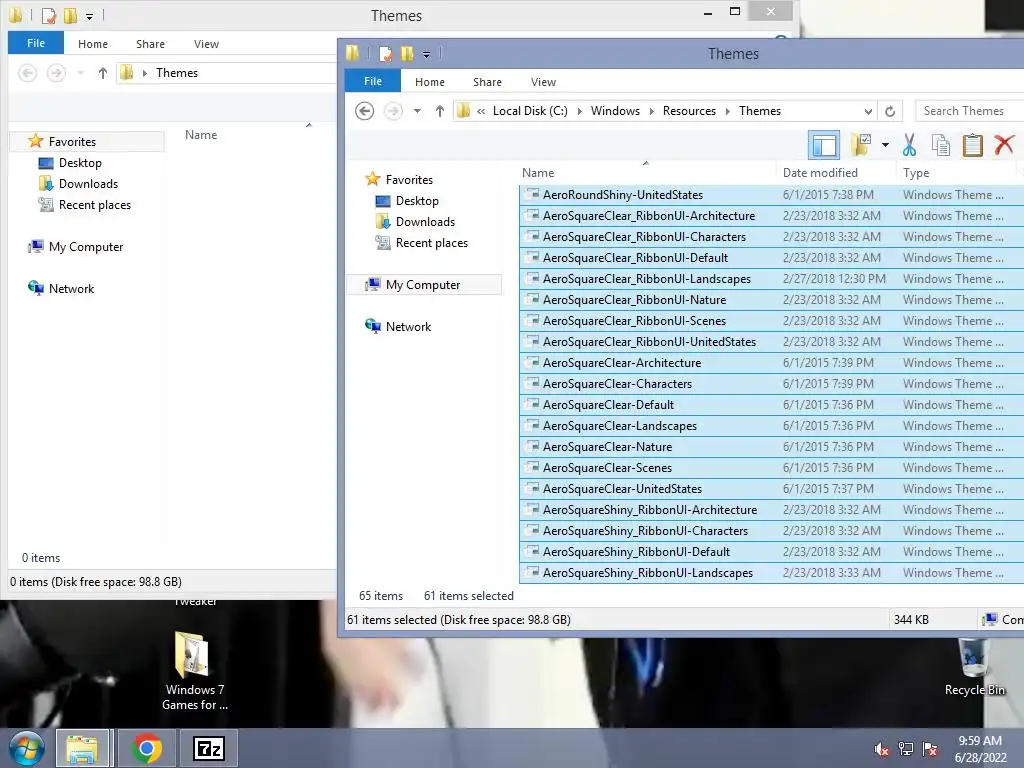Open Customize Quick Access Toolbar dropdown in front window

pos(426,55)
